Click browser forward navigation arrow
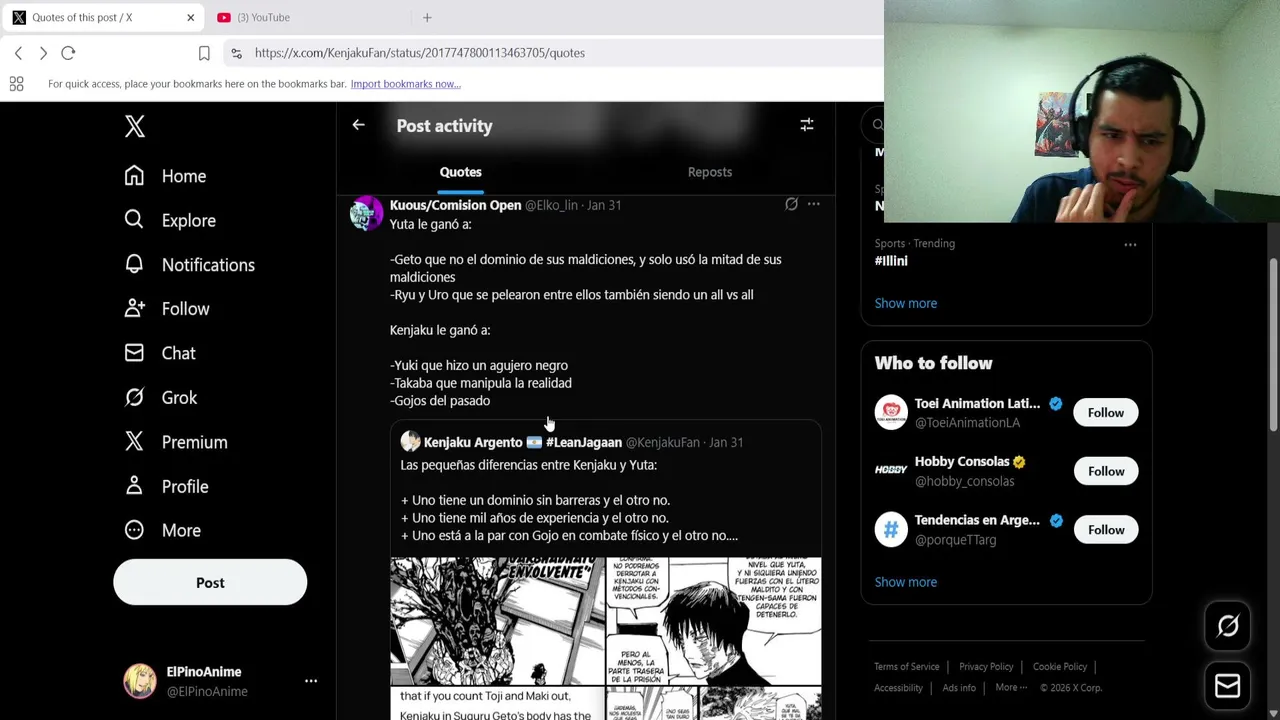Viewport: 1280px width, 720px height. click(43, 53)
